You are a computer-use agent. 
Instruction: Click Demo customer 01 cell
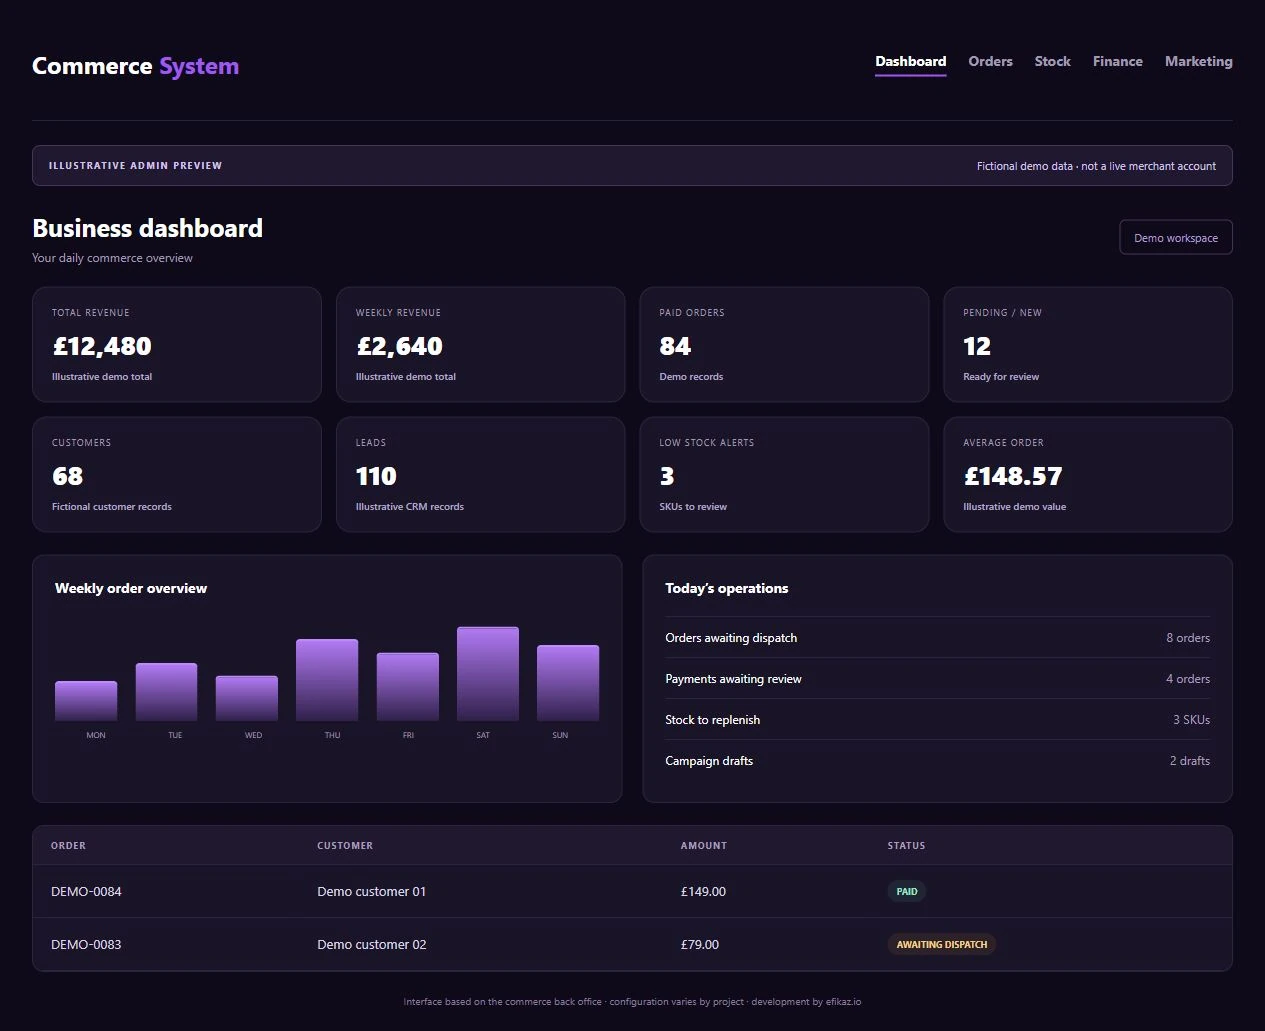coord(372,892)
